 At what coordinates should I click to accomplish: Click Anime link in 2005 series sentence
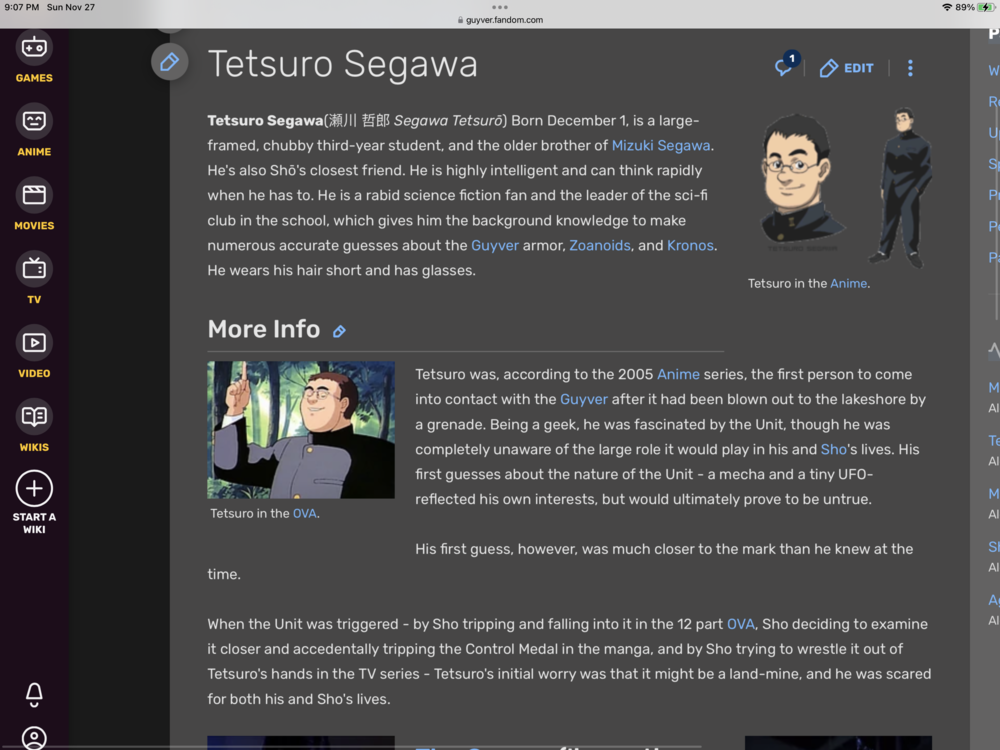point(678,374)
